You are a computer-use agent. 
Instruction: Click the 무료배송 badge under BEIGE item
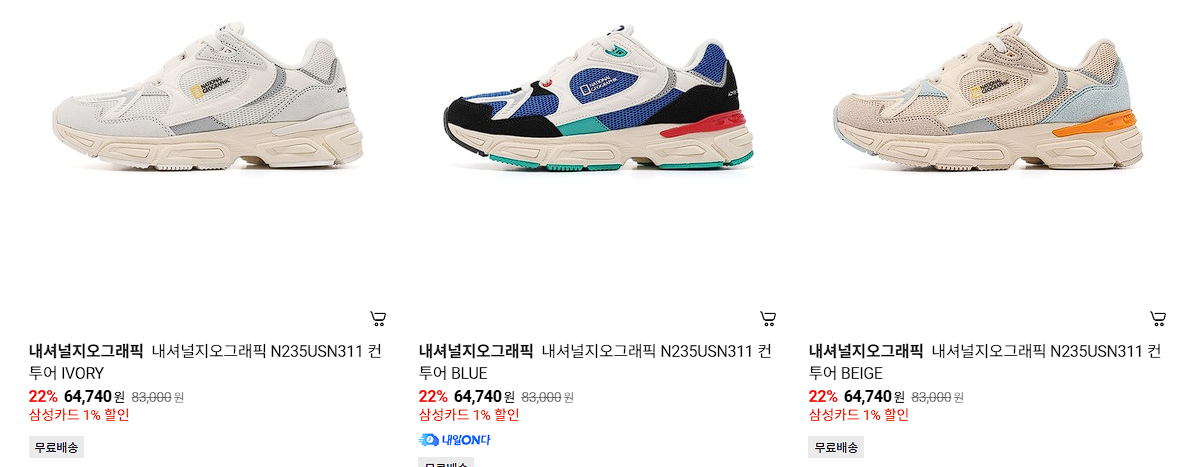point(836,447)
